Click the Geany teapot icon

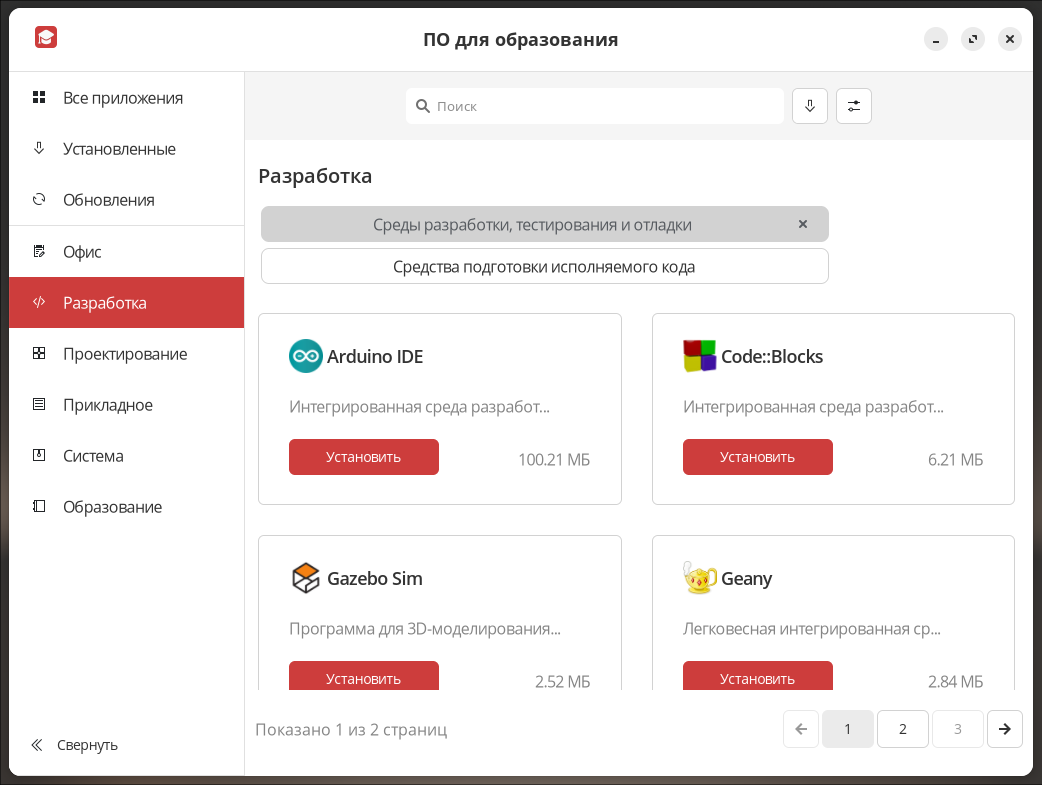point(699,578)
